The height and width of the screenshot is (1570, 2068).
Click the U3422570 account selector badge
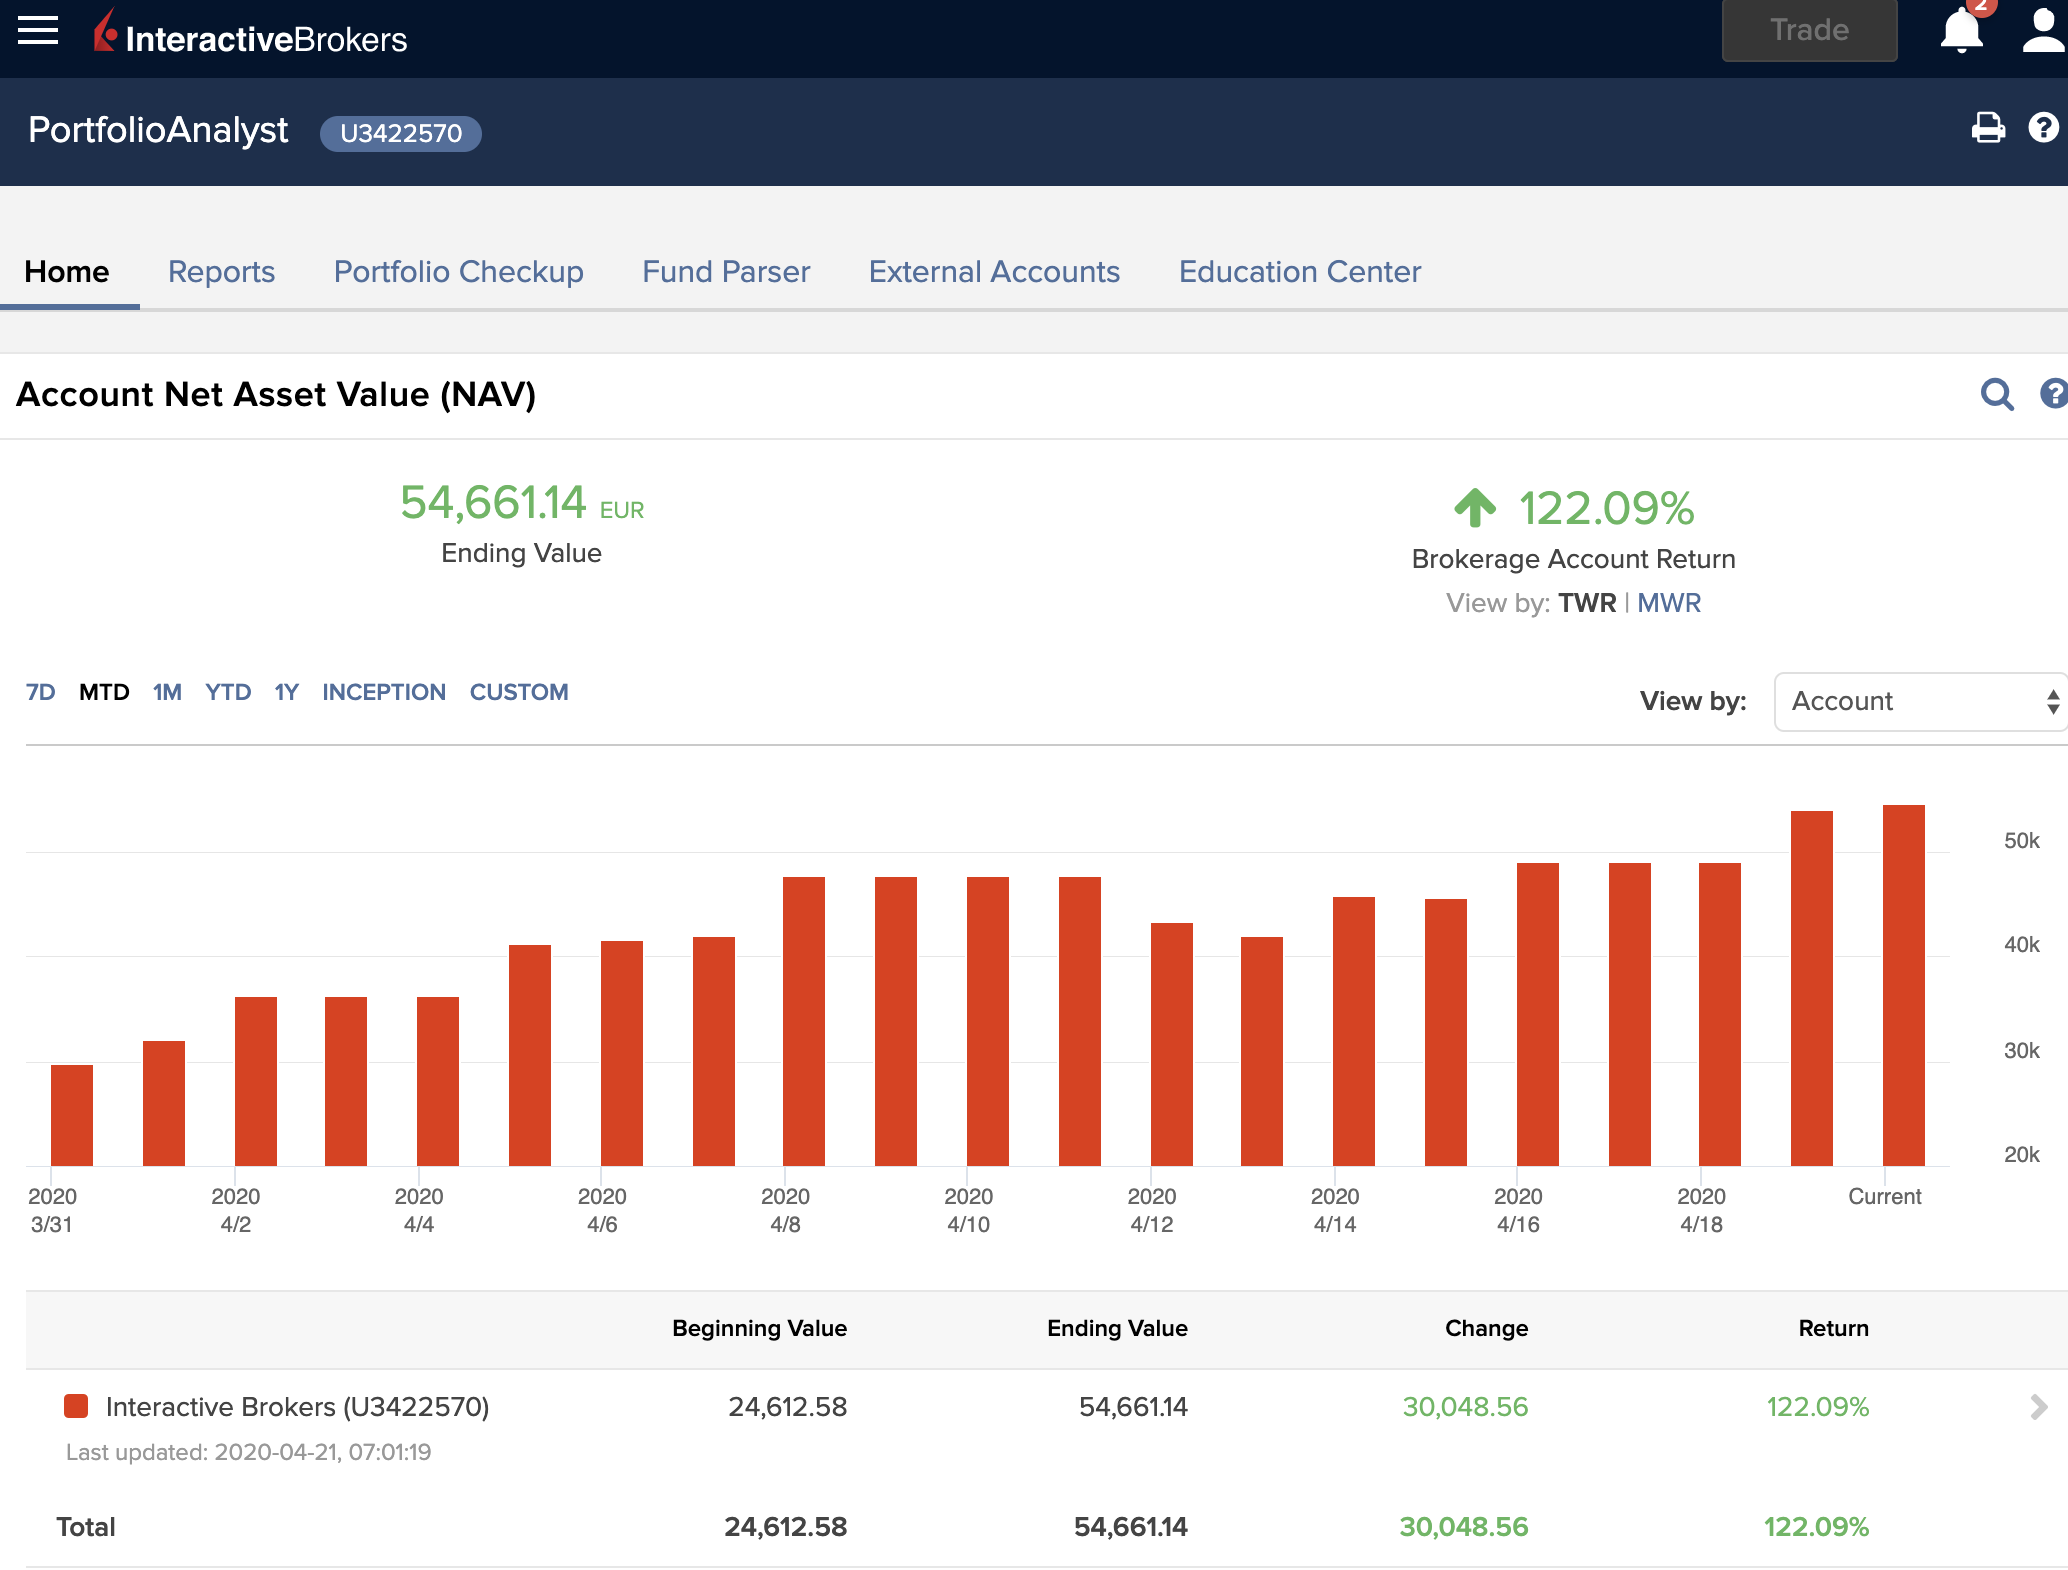400,133
